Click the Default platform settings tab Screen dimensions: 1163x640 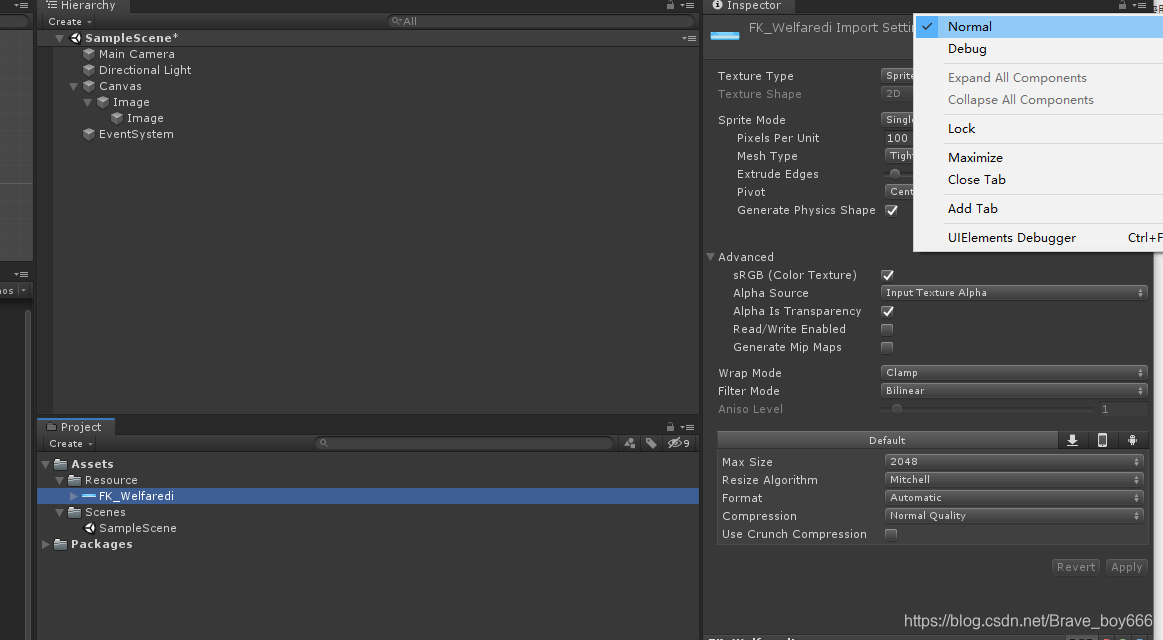coord(887,441)
